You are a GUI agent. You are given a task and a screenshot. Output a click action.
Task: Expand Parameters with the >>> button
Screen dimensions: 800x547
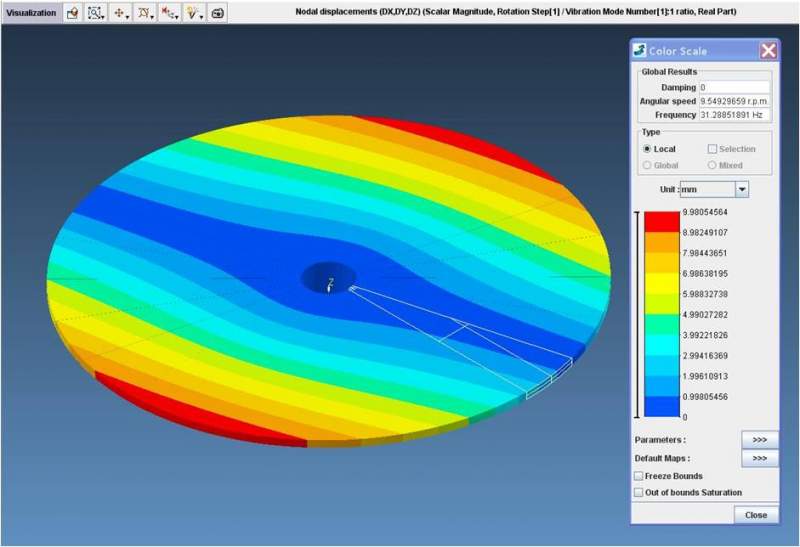click(x=760, y=440)
